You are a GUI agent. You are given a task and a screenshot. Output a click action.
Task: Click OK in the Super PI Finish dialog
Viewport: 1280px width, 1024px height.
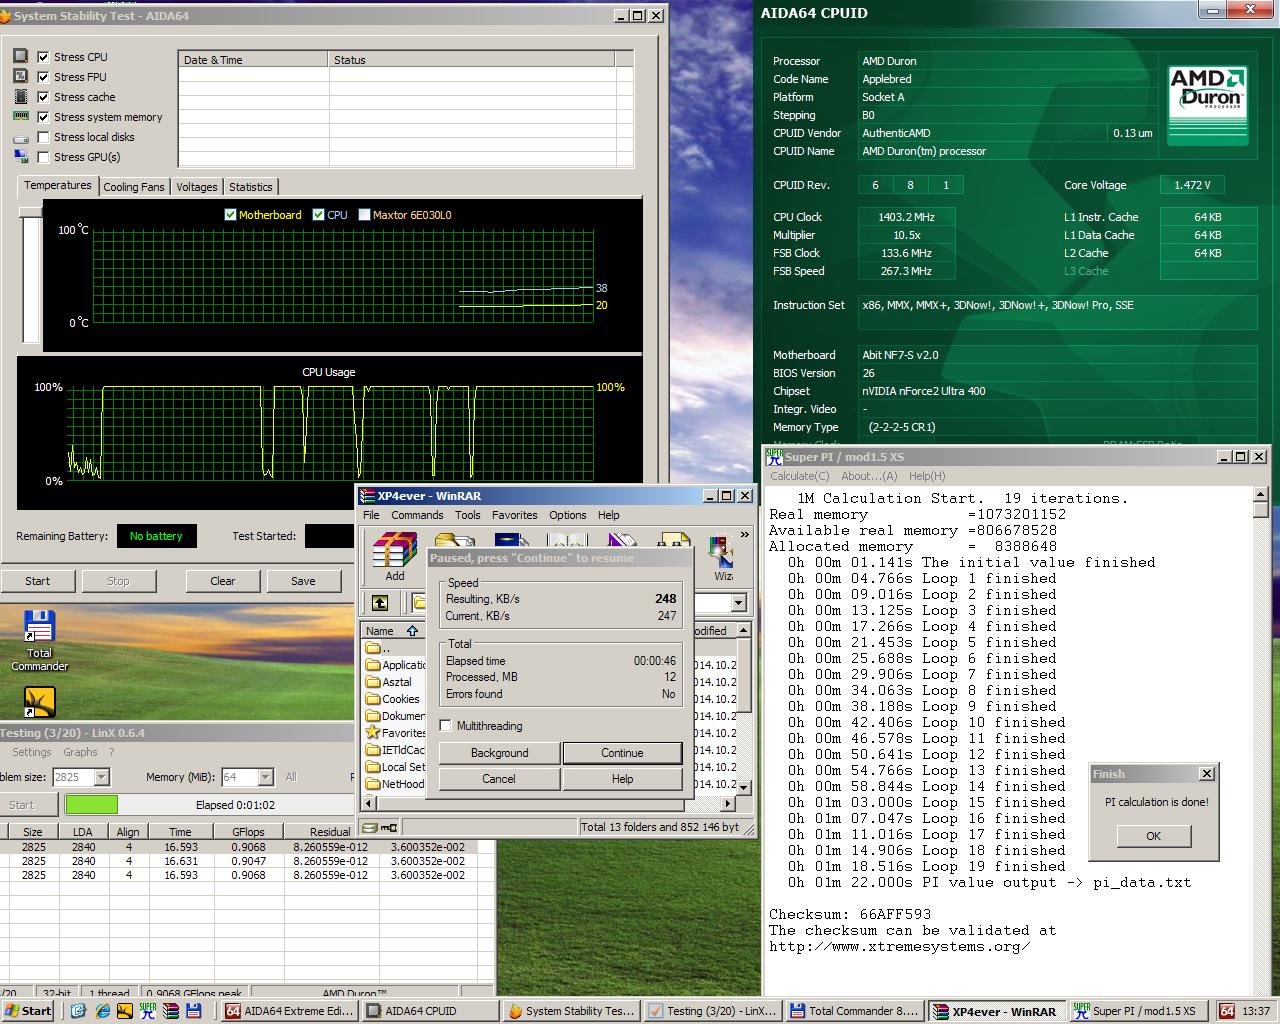pos(1153,836)
